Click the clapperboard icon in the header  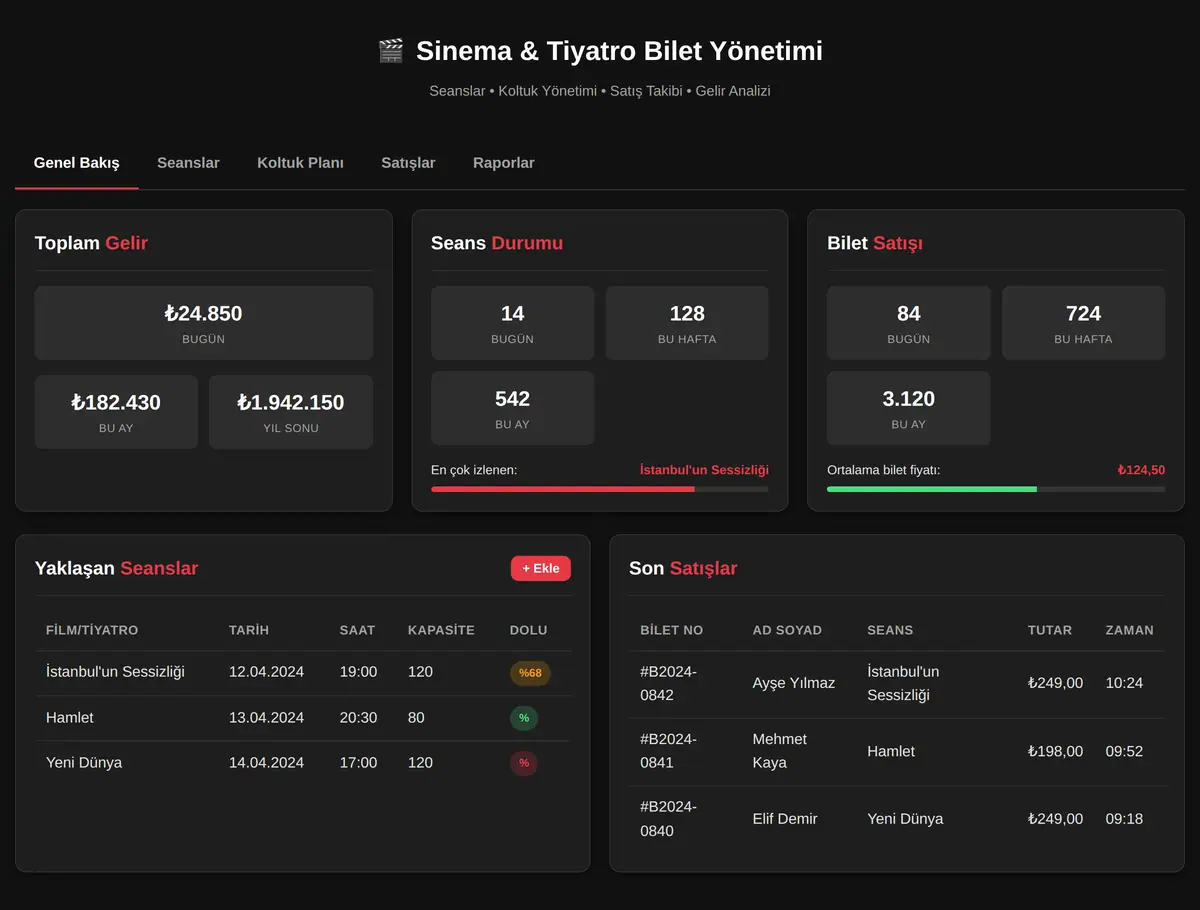point(390,51)
